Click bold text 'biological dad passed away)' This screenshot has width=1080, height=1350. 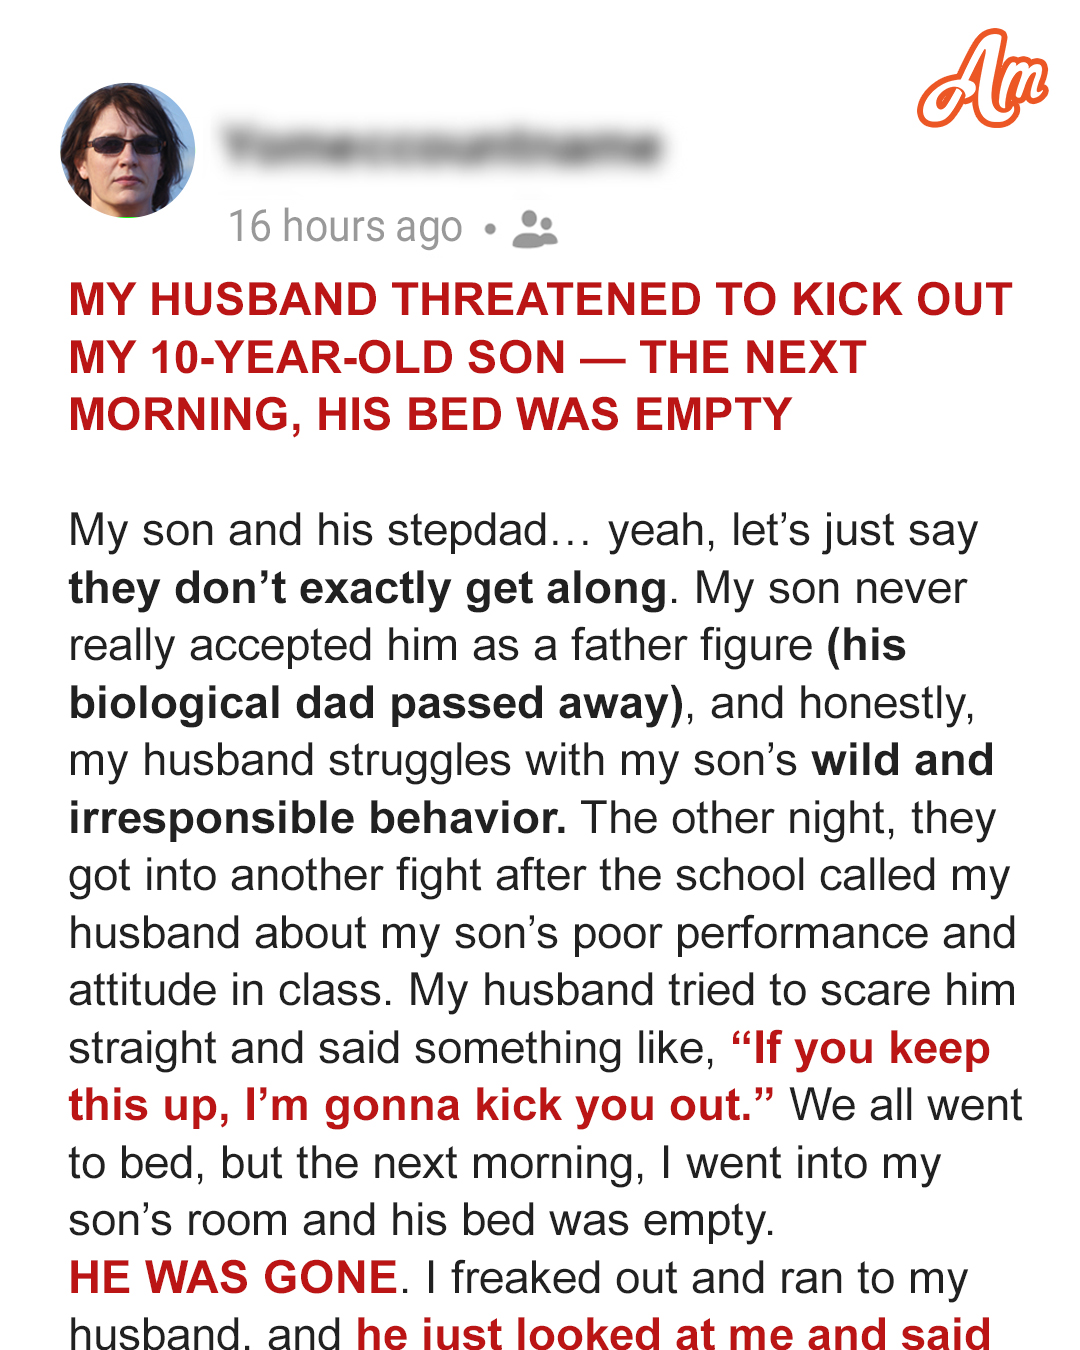pos(376,703)
